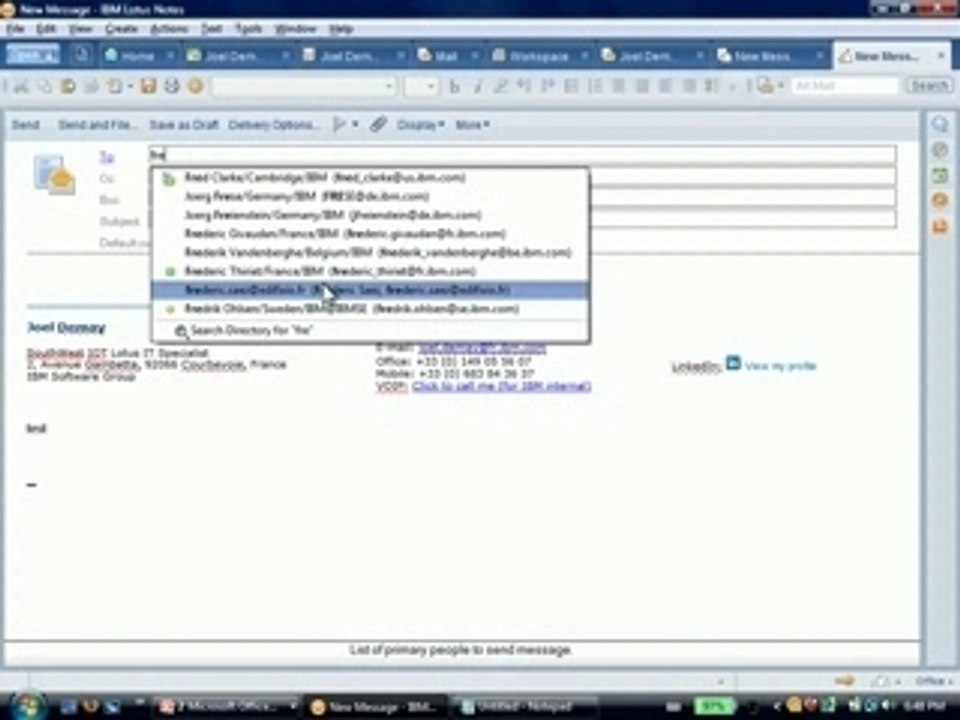Select Fred Clarke/Cambridge/IBM suggestion
The height and width of the screenshot is (720, 960).
coord(370,178)
